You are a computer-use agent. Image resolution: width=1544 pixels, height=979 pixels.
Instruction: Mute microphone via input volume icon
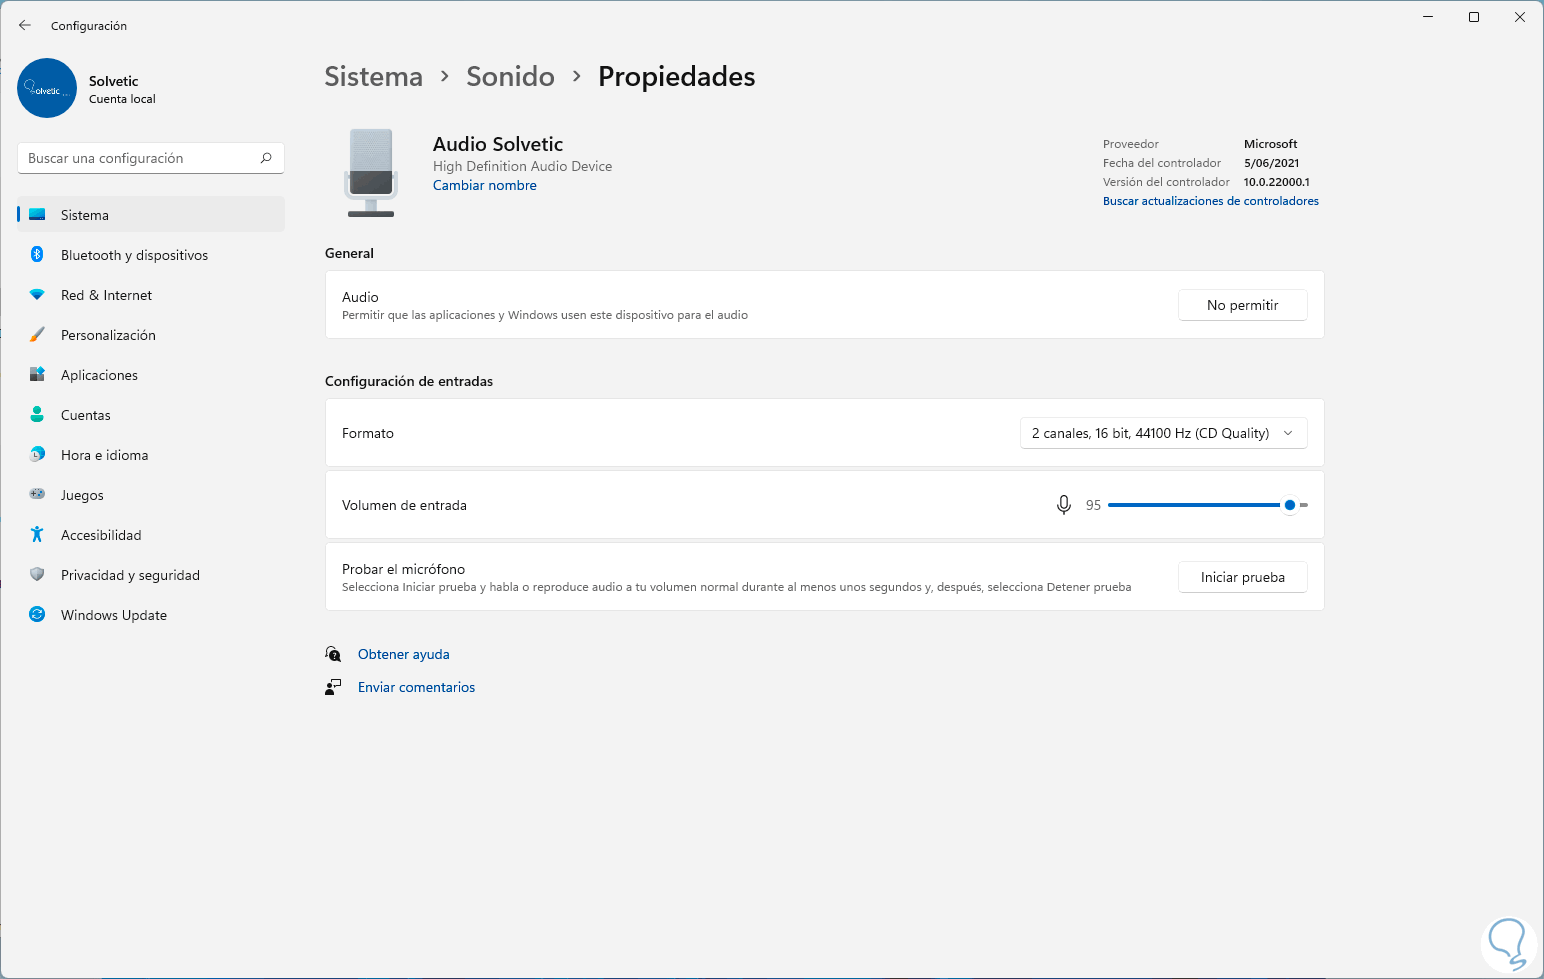[x=1063, y=505]
